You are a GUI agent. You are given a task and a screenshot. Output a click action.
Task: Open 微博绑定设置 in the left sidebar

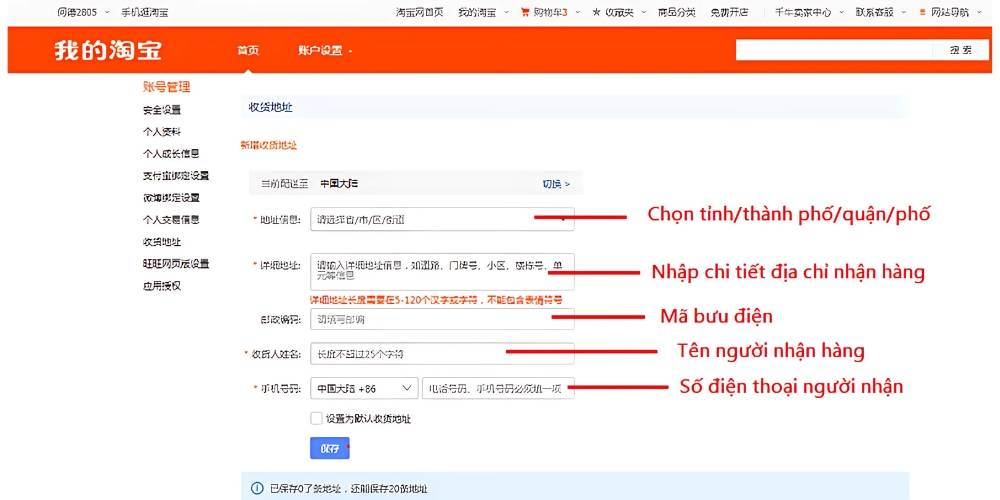(x=171, y=198)
